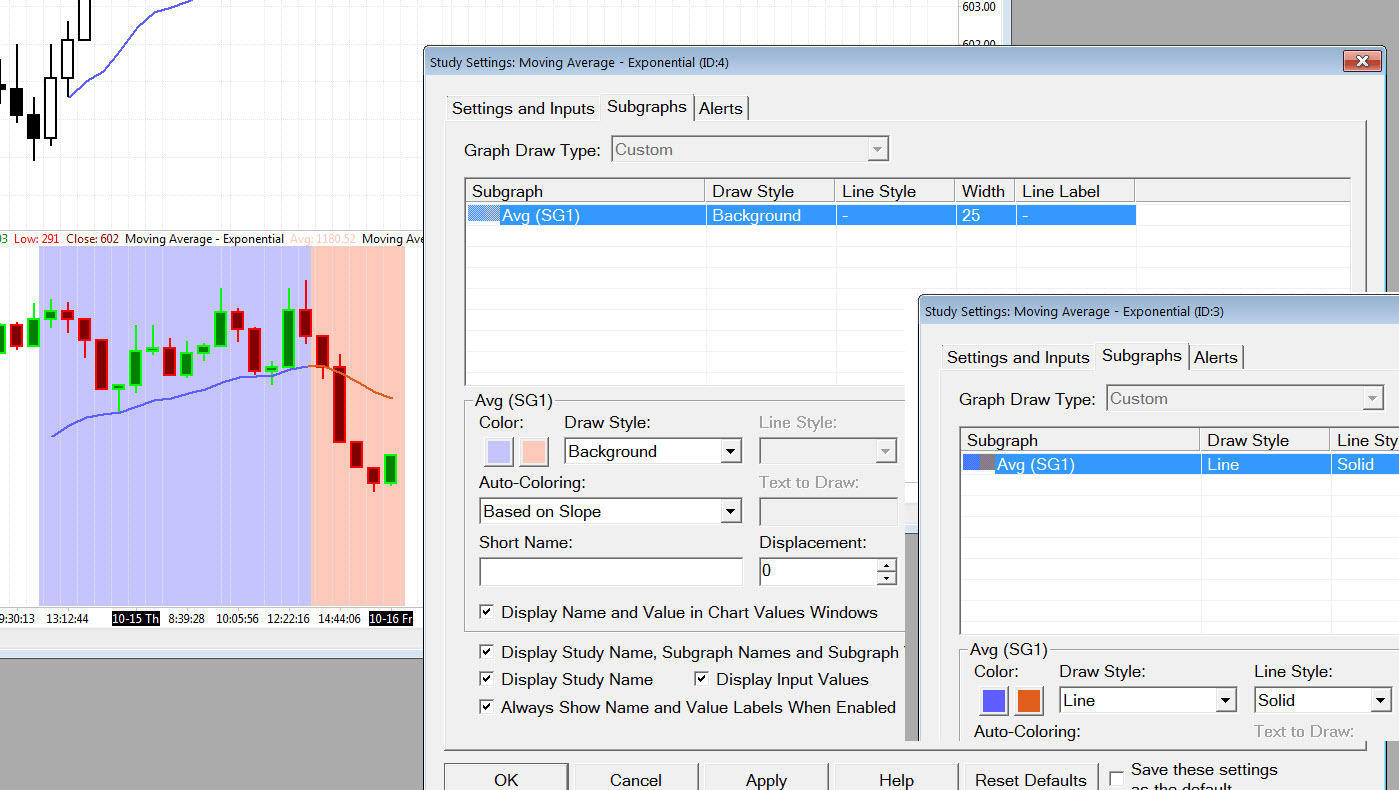
Task: Click into the Short Name input field
Action: (x=611, y=572)
